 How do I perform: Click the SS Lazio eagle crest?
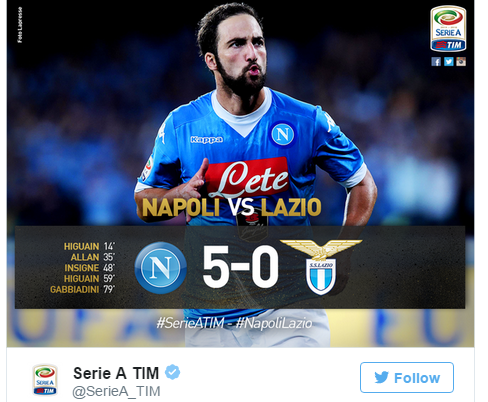click(321, 267)
